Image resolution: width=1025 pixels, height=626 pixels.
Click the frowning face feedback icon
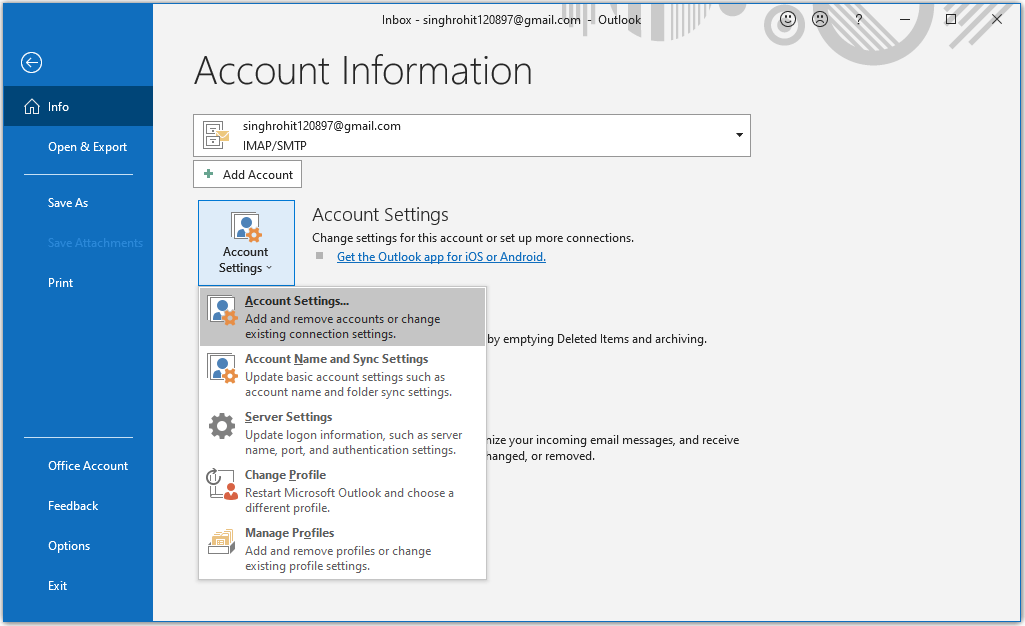pyautogui.click(x=820, y=19)
